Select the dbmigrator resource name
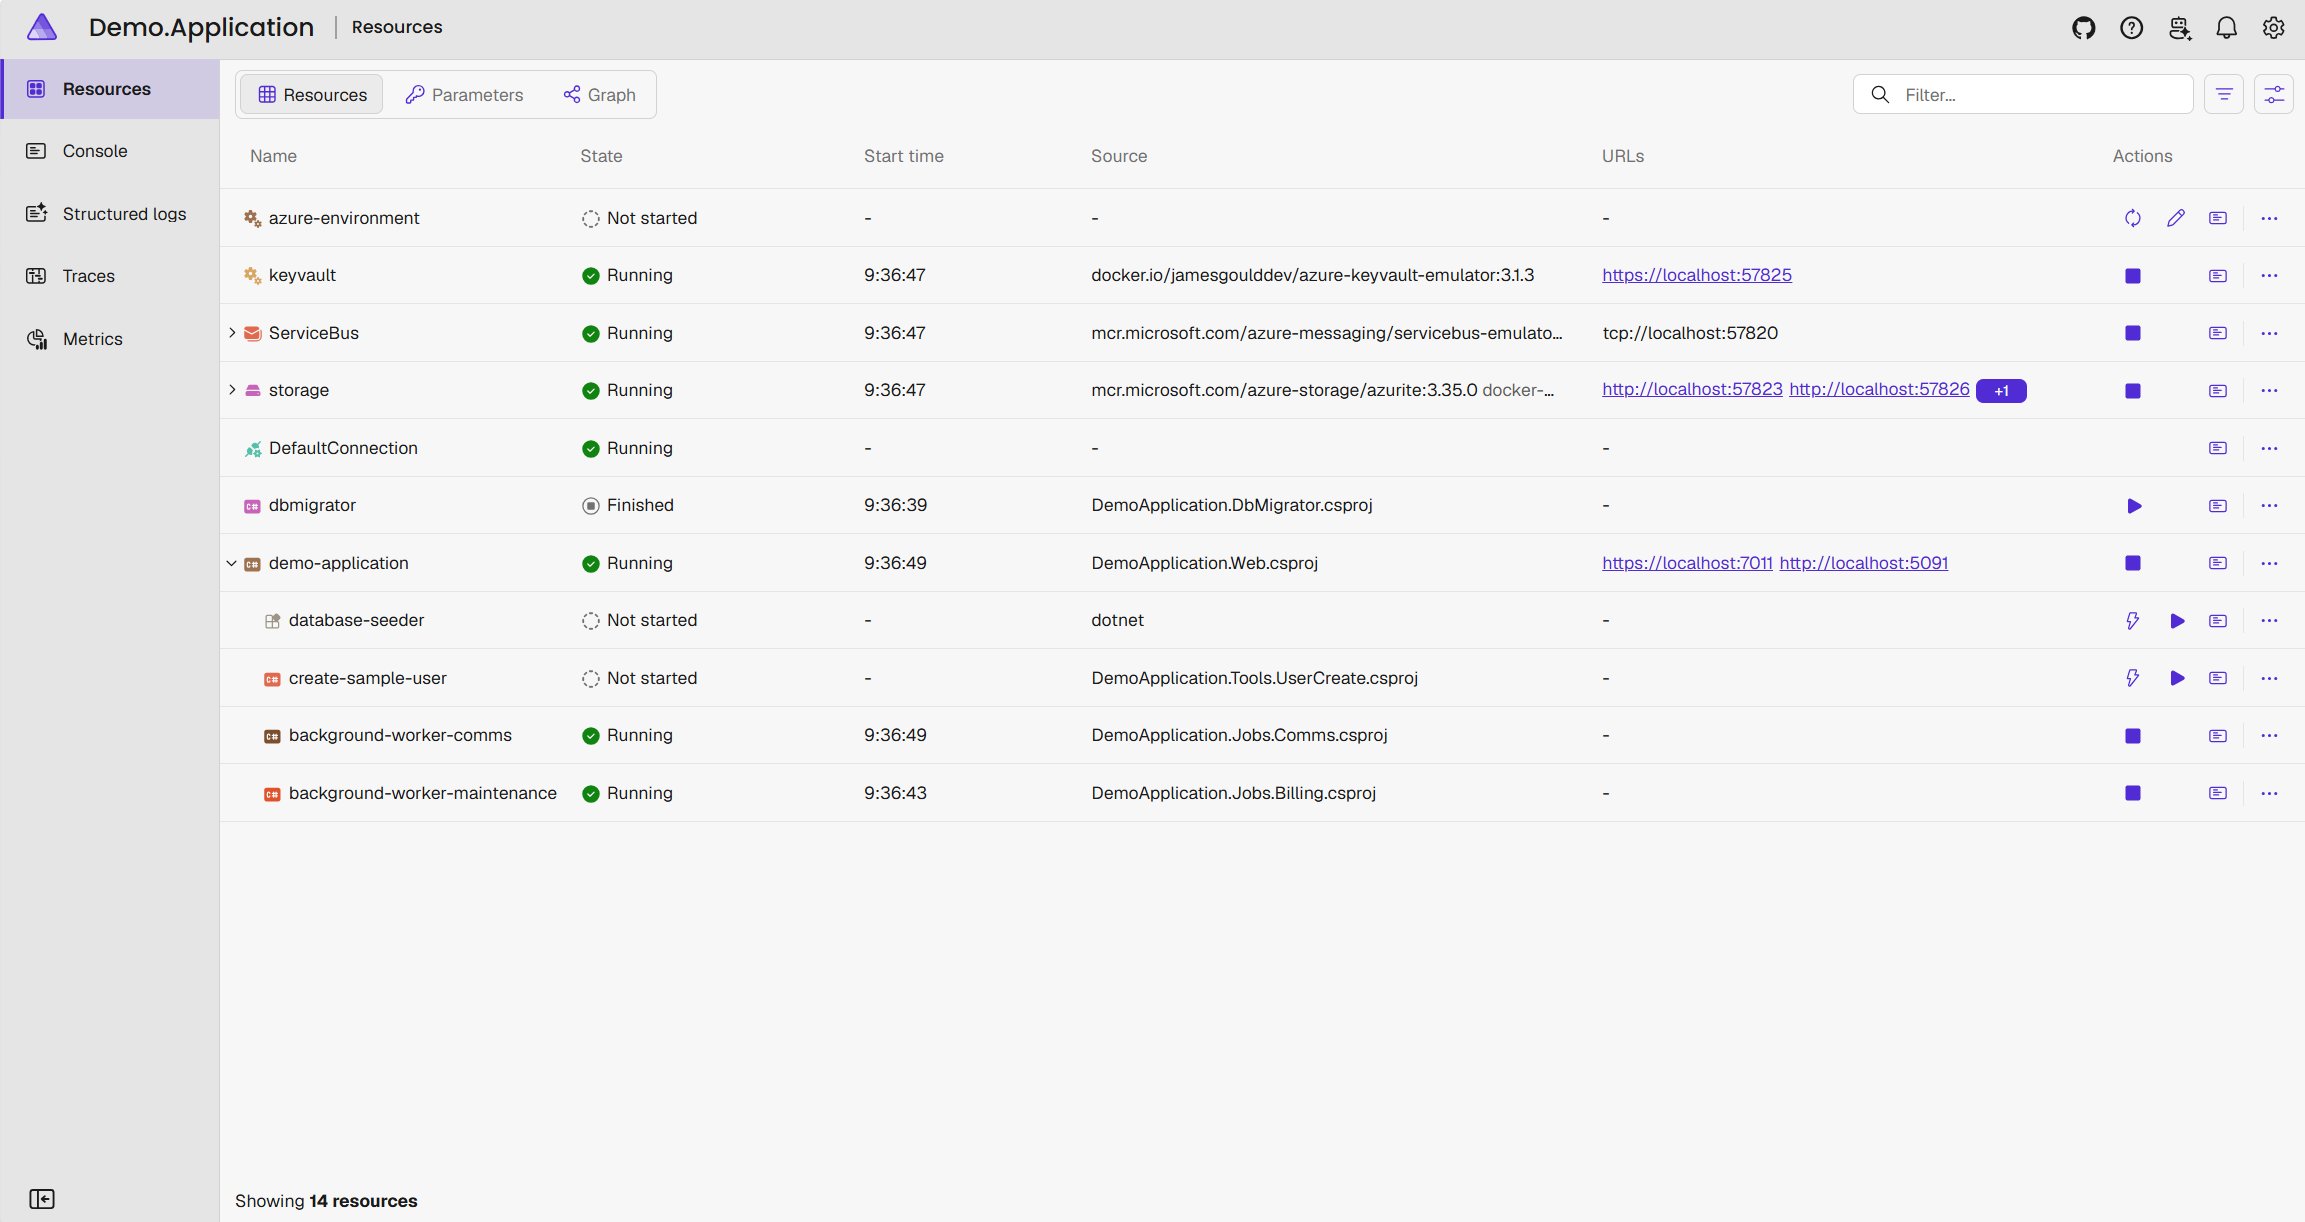This screenshot has width=2305, height=1222. coord(312,505)
